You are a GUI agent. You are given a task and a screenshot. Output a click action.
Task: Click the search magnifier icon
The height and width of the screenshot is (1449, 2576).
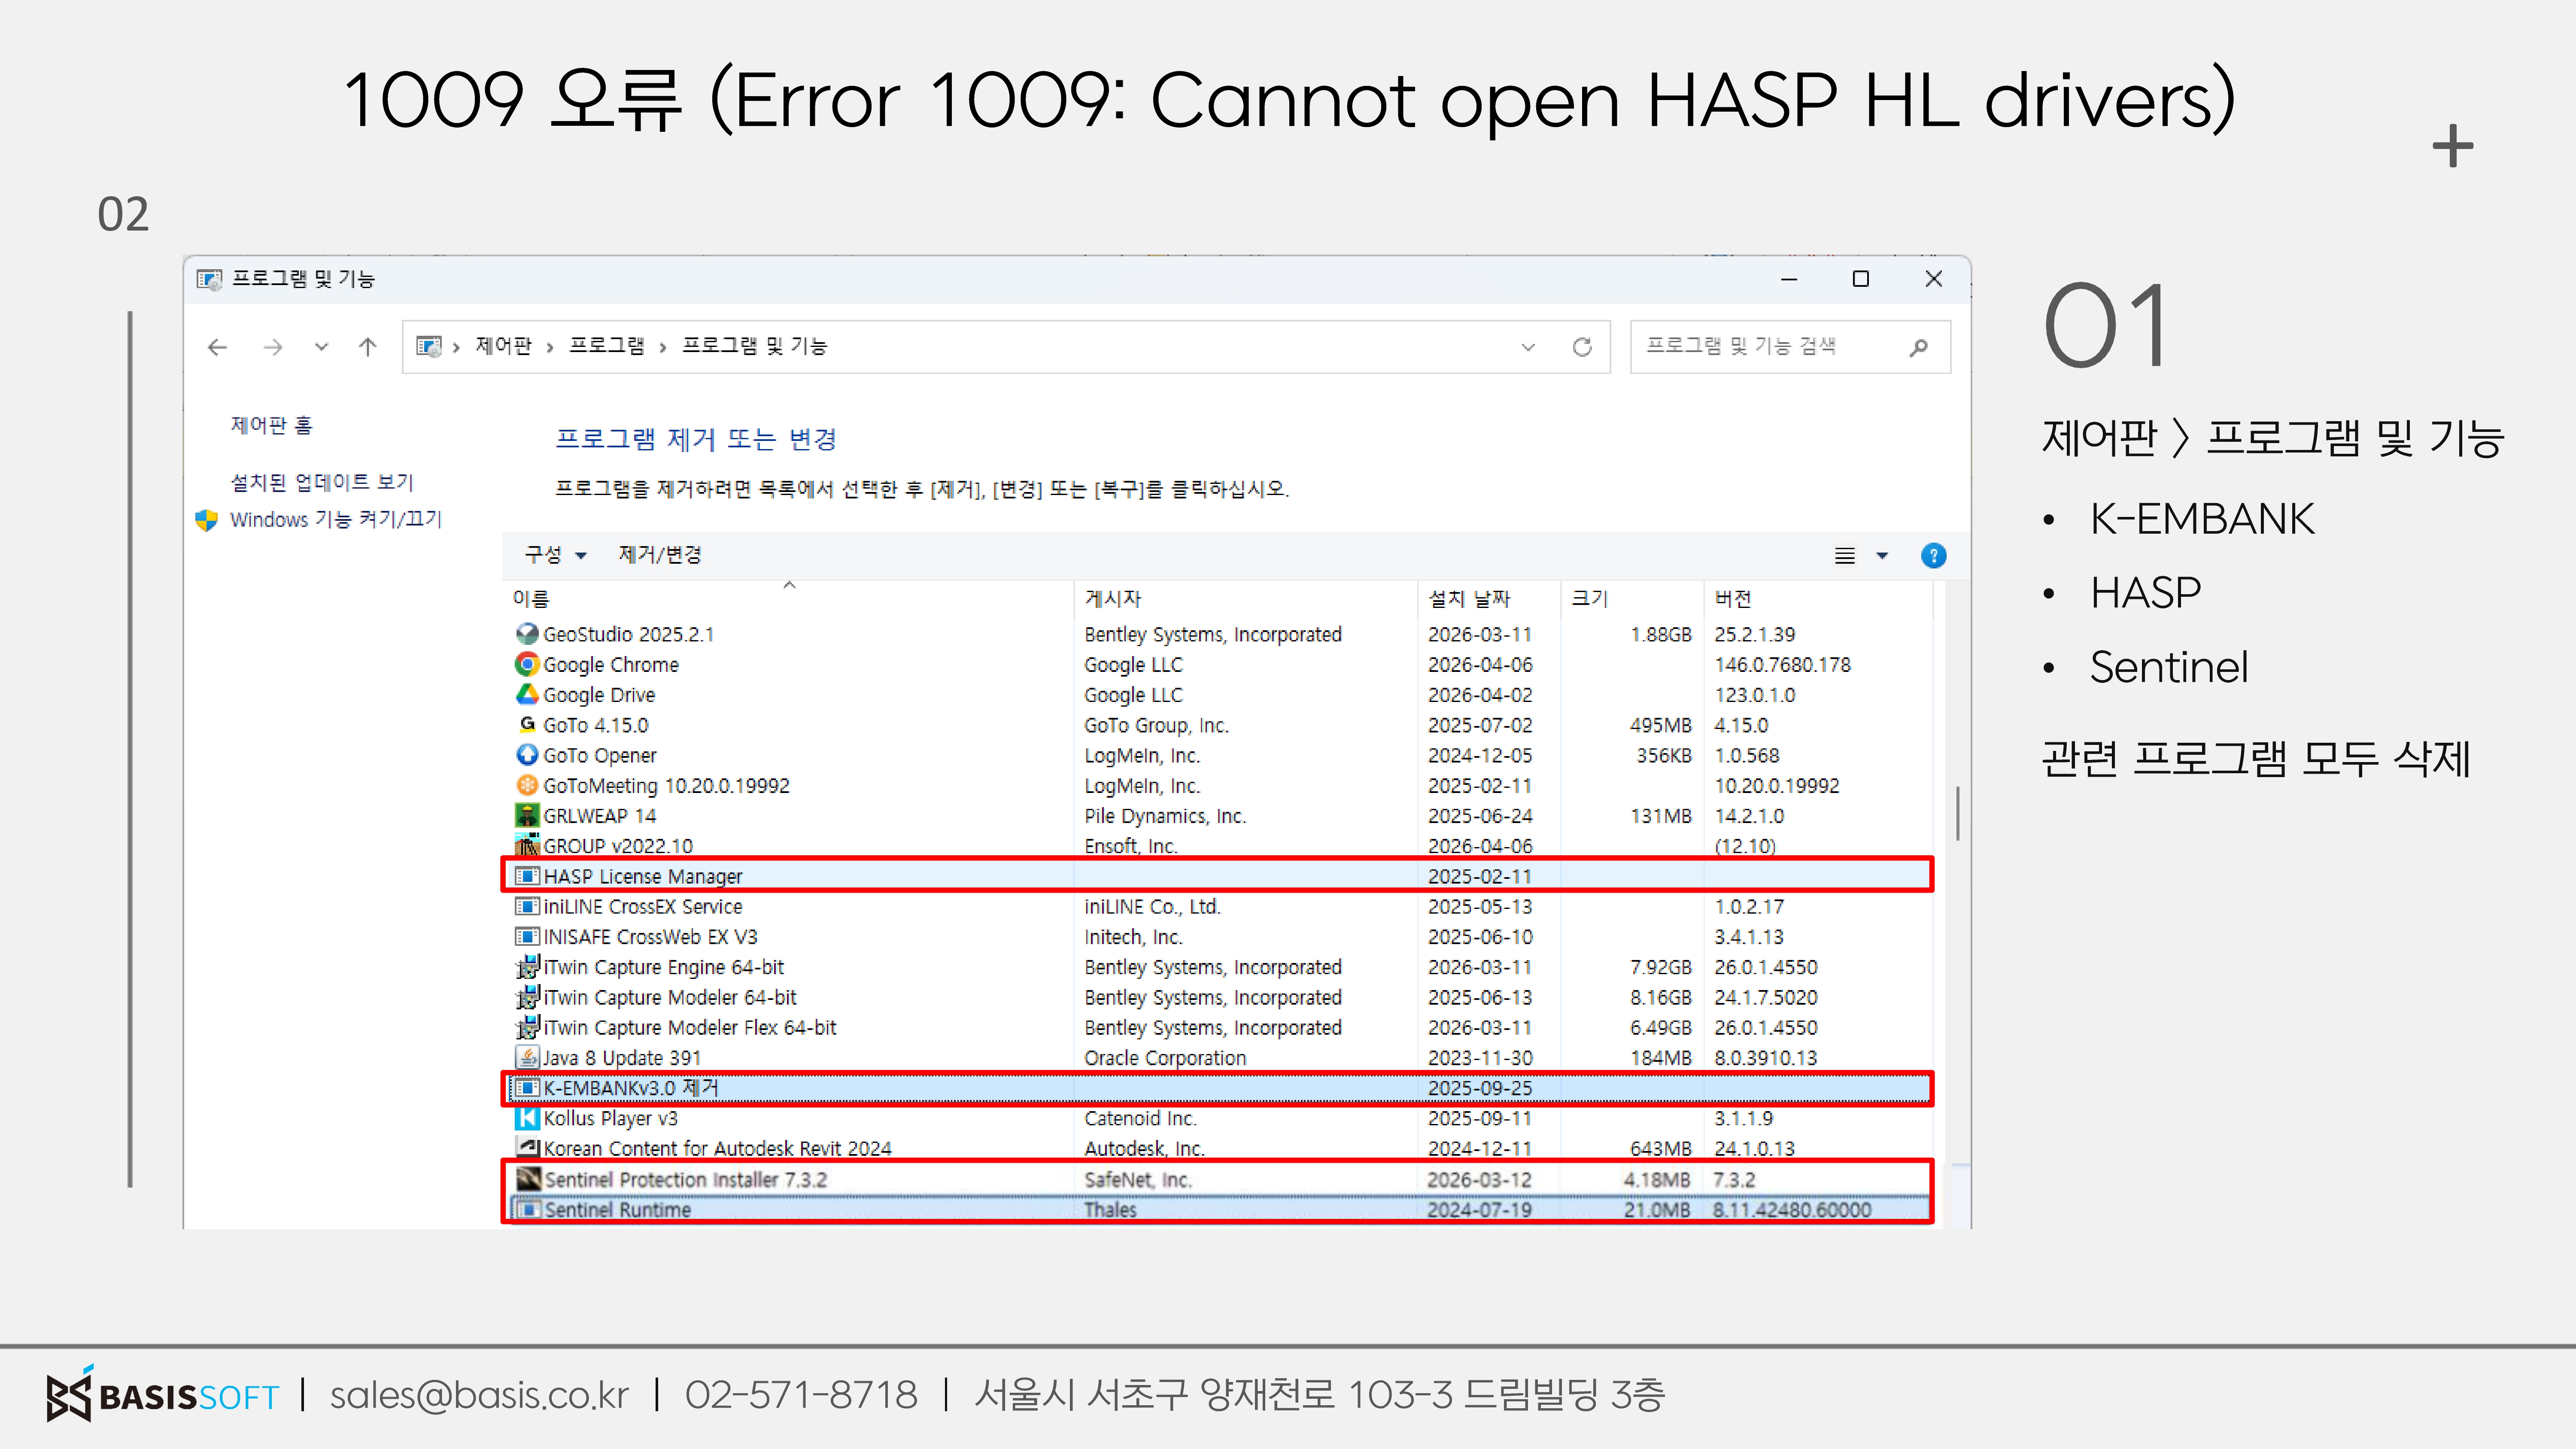[1918, 347]
